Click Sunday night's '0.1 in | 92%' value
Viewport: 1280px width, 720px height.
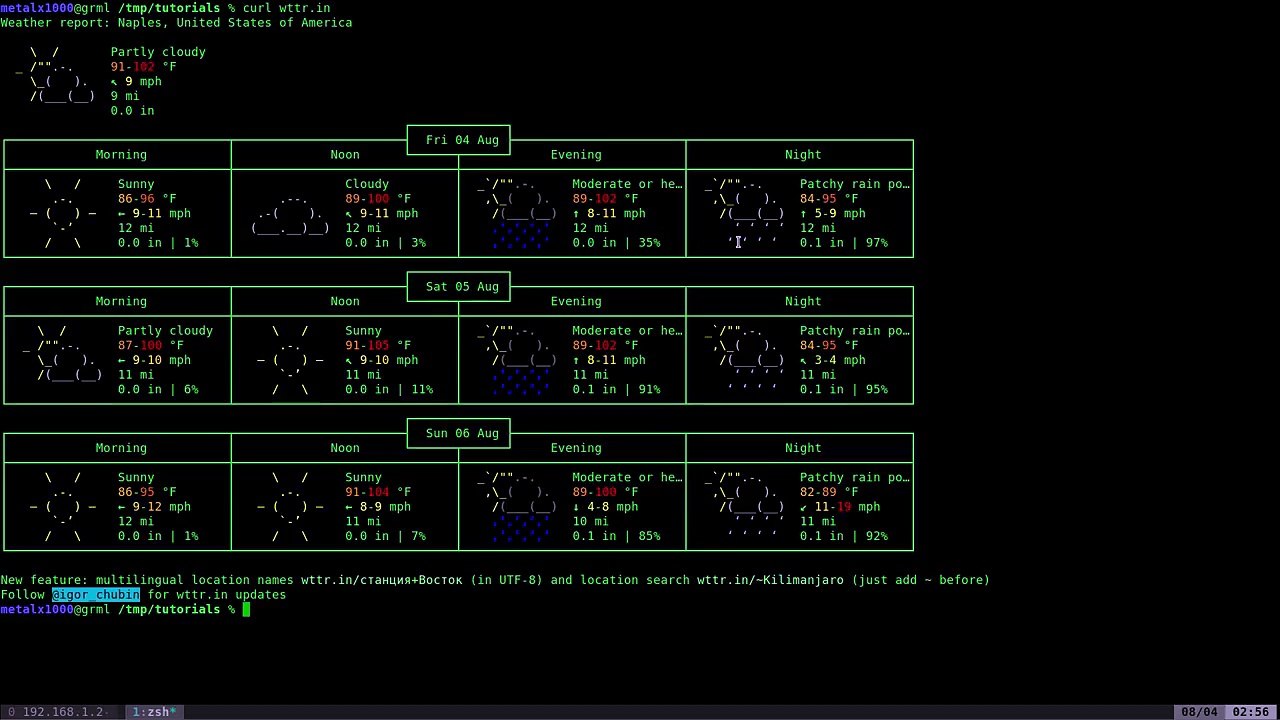pyautogui.click(x=844, y=536)
